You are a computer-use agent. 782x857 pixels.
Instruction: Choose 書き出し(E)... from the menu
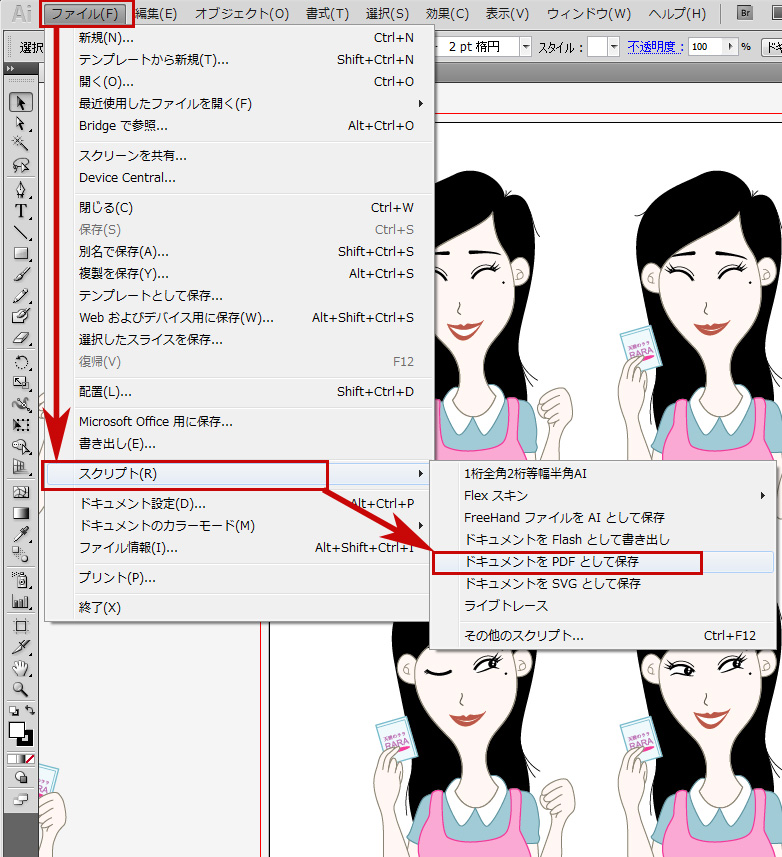coord(239,444)
